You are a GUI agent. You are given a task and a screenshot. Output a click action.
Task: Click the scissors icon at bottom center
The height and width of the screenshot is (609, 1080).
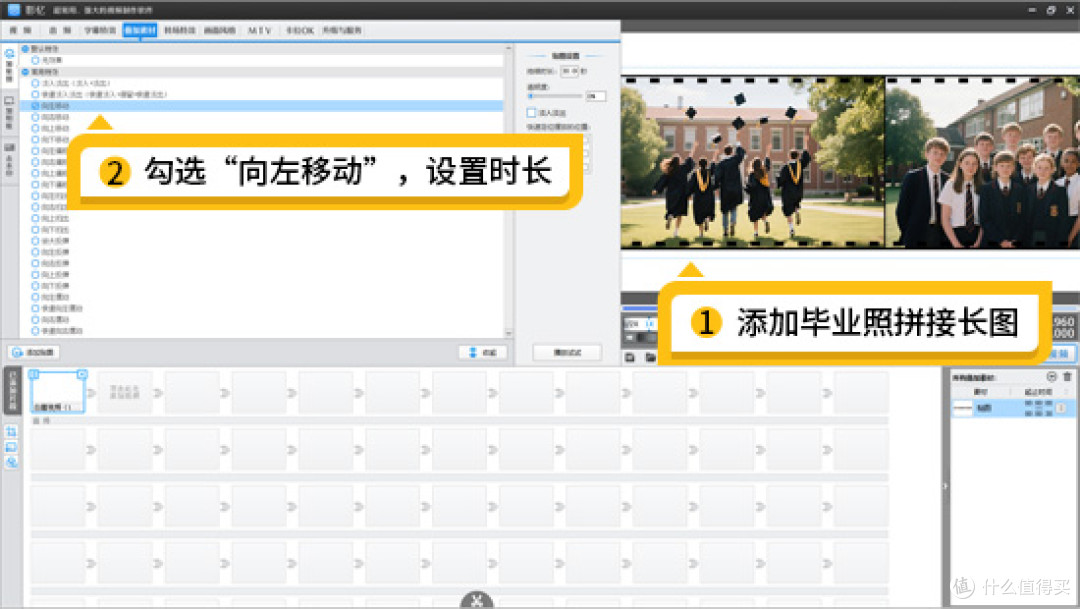click(x=477, y=601)
